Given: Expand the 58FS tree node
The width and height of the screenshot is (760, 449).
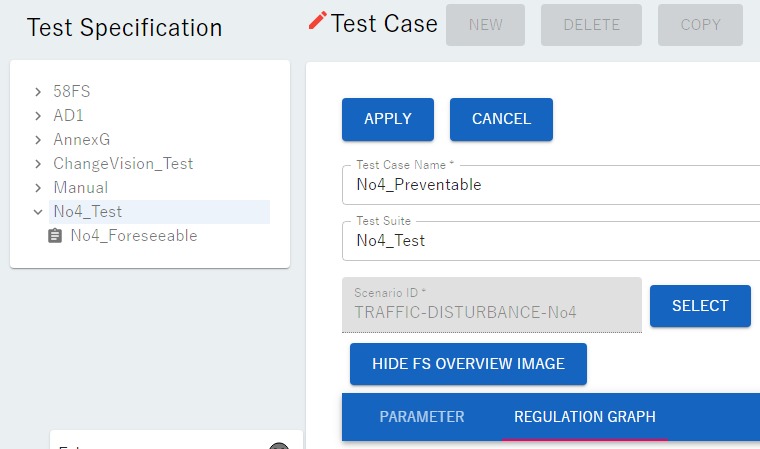Looking at the screenshot, I should click(x=38, y=92).
